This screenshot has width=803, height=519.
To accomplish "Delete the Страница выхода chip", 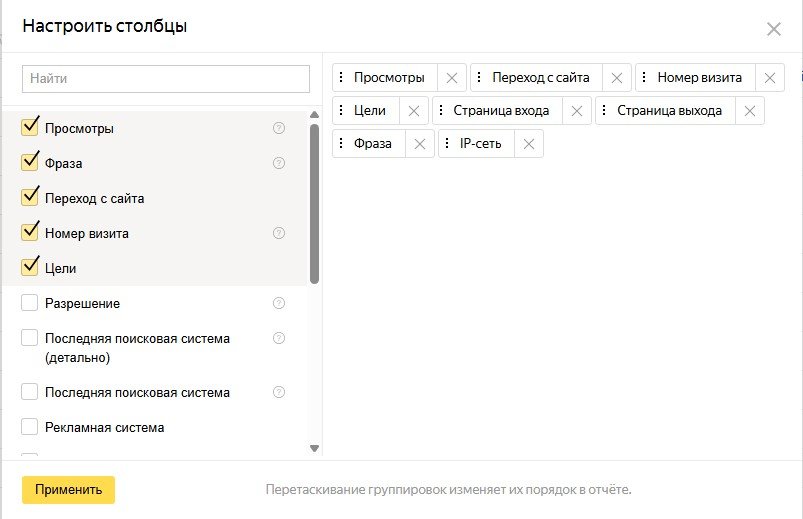I will (x=749, y=111).
